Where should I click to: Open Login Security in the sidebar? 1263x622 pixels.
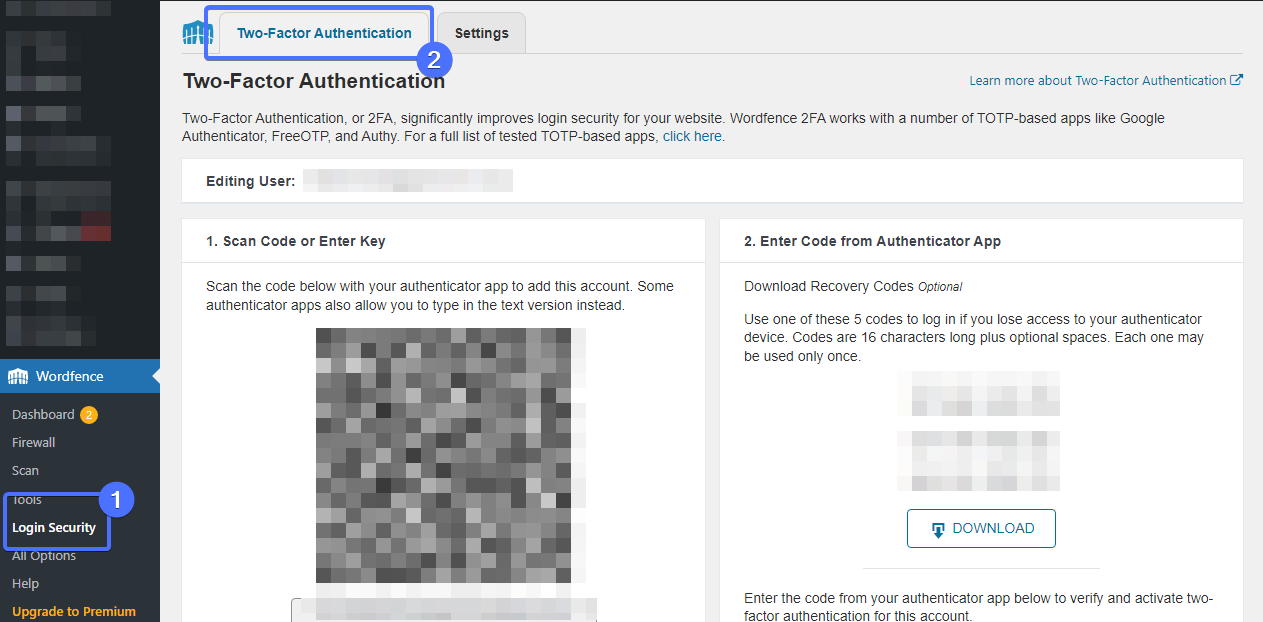54,527
